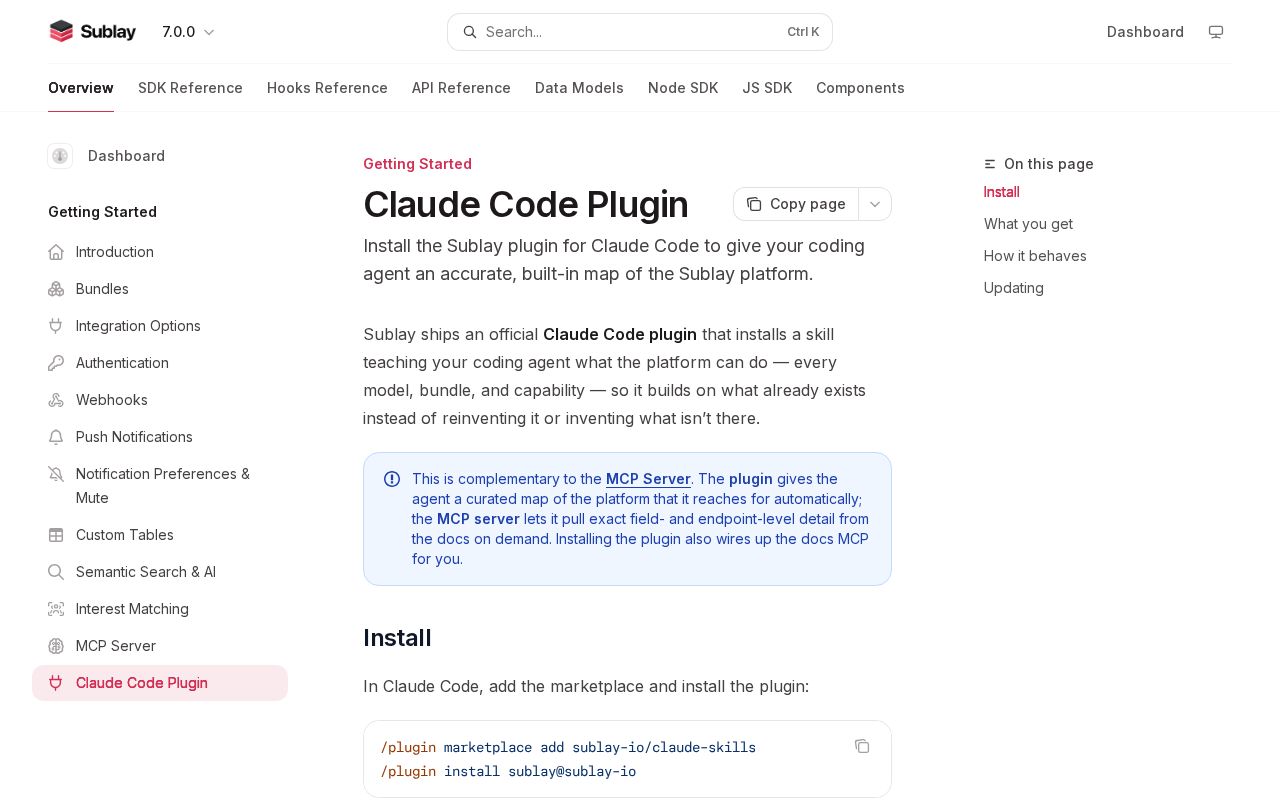
Task: Jump to Updating section
Action: pyautogui.click(x=1014, y=288)
